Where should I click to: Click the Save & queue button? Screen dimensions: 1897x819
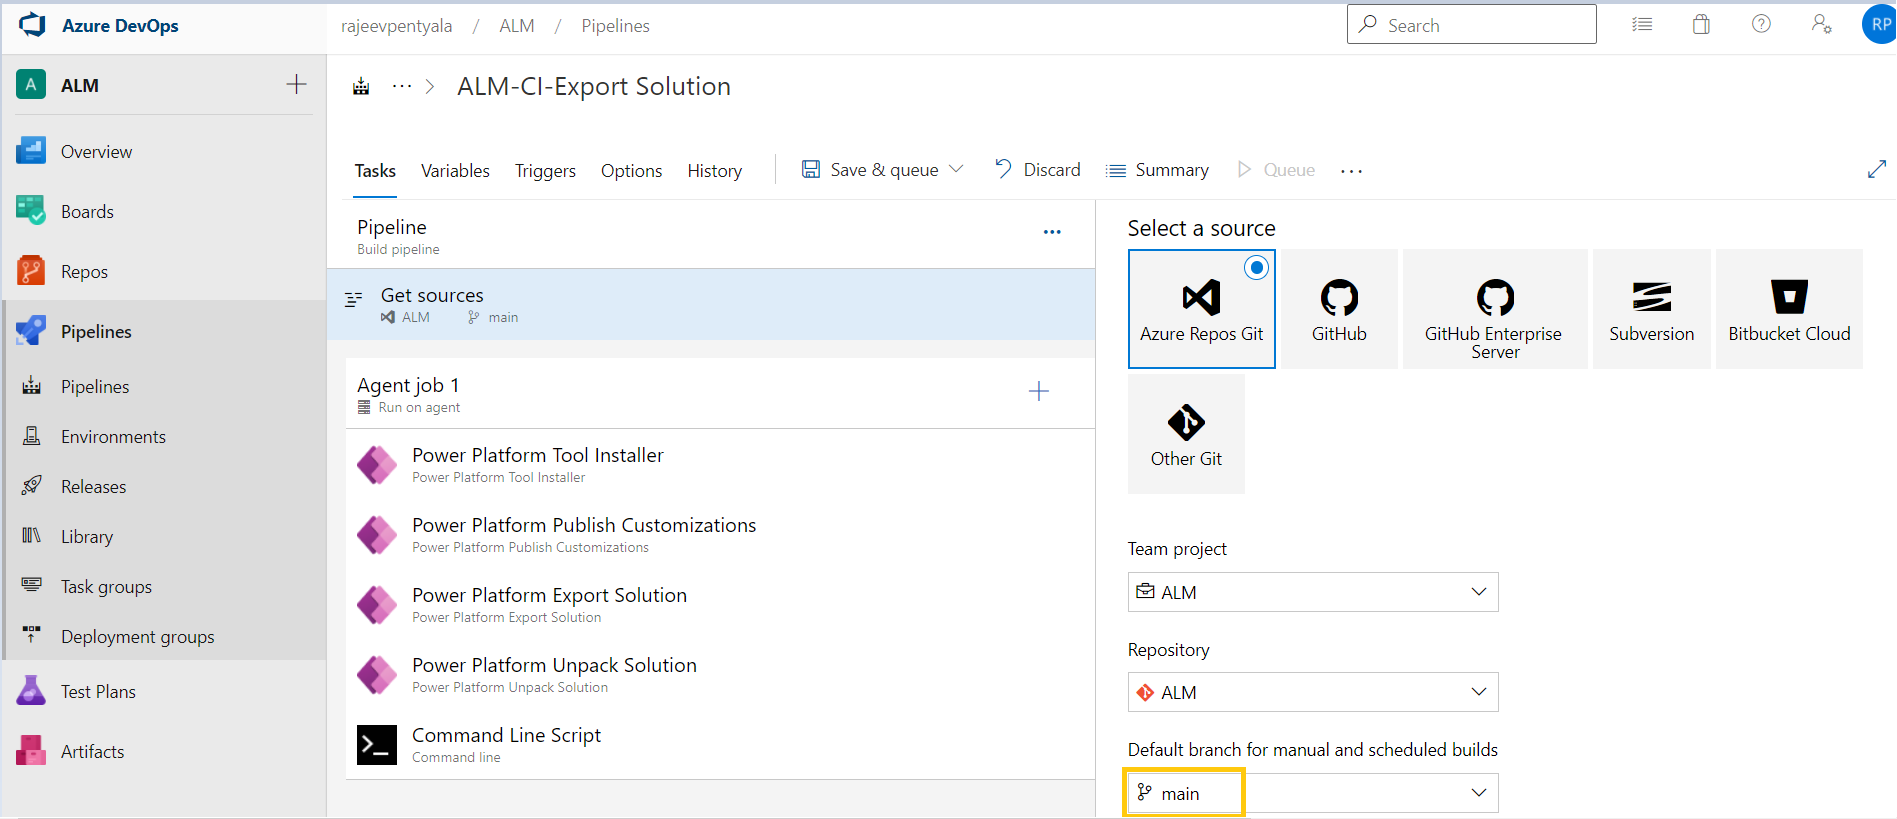tap(870, 170)
